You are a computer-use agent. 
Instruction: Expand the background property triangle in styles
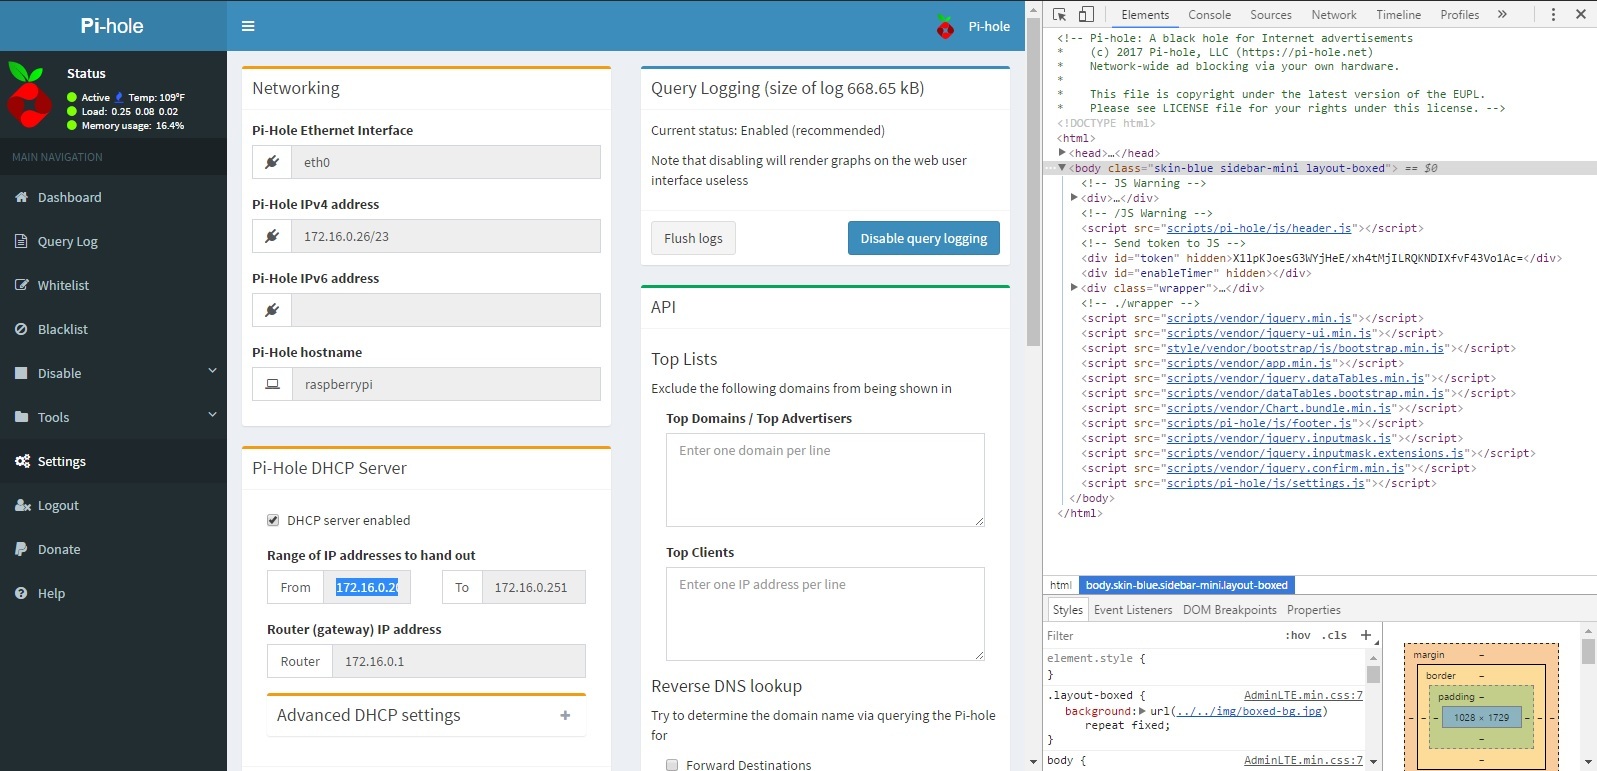(x=1142, y=711)
